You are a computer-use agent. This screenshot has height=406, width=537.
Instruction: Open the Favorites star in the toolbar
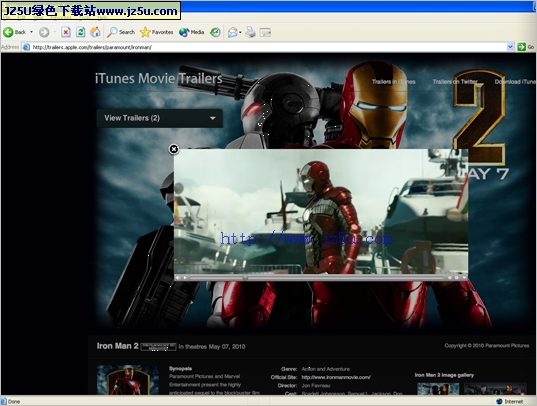[157, 32]
